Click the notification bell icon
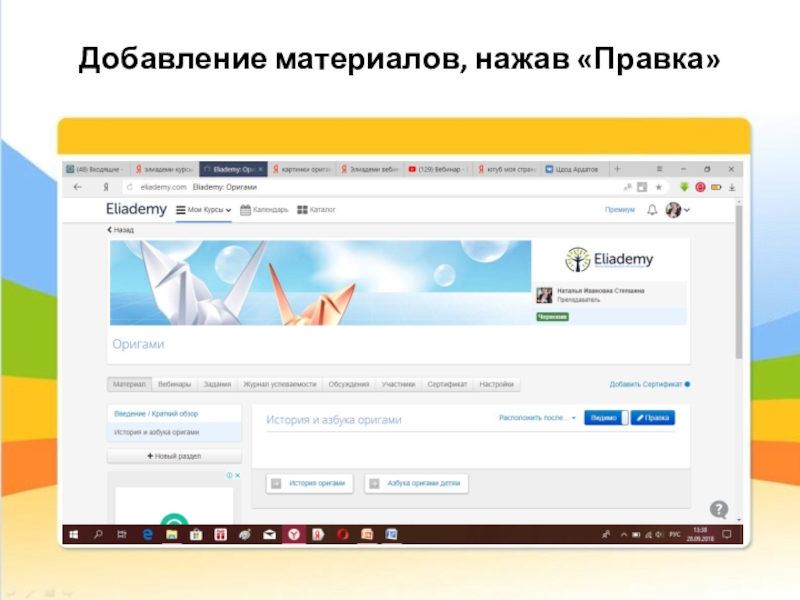Screen dimensions: 800x600 point(652,210)
